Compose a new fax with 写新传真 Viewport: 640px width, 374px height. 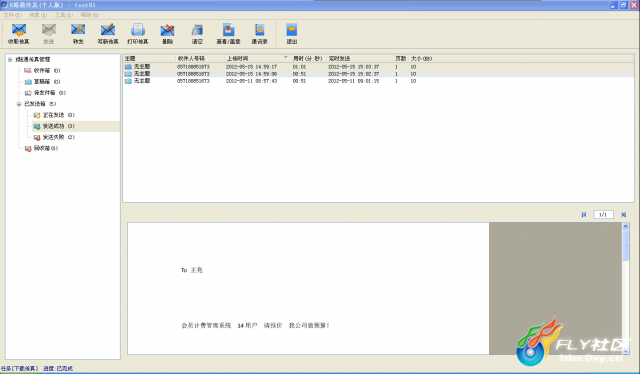(x=108, y=34)
